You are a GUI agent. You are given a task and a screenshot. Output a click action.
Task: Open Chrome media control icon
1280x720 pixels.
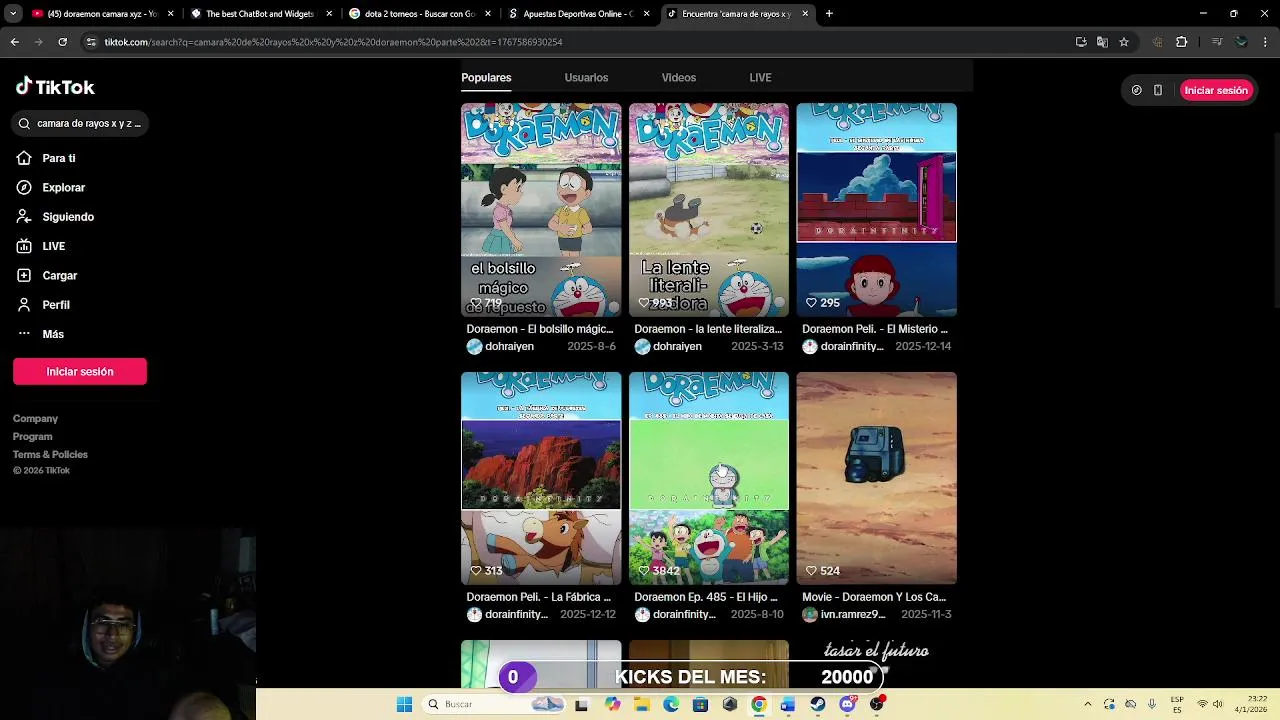click(x=1217, y=42)
